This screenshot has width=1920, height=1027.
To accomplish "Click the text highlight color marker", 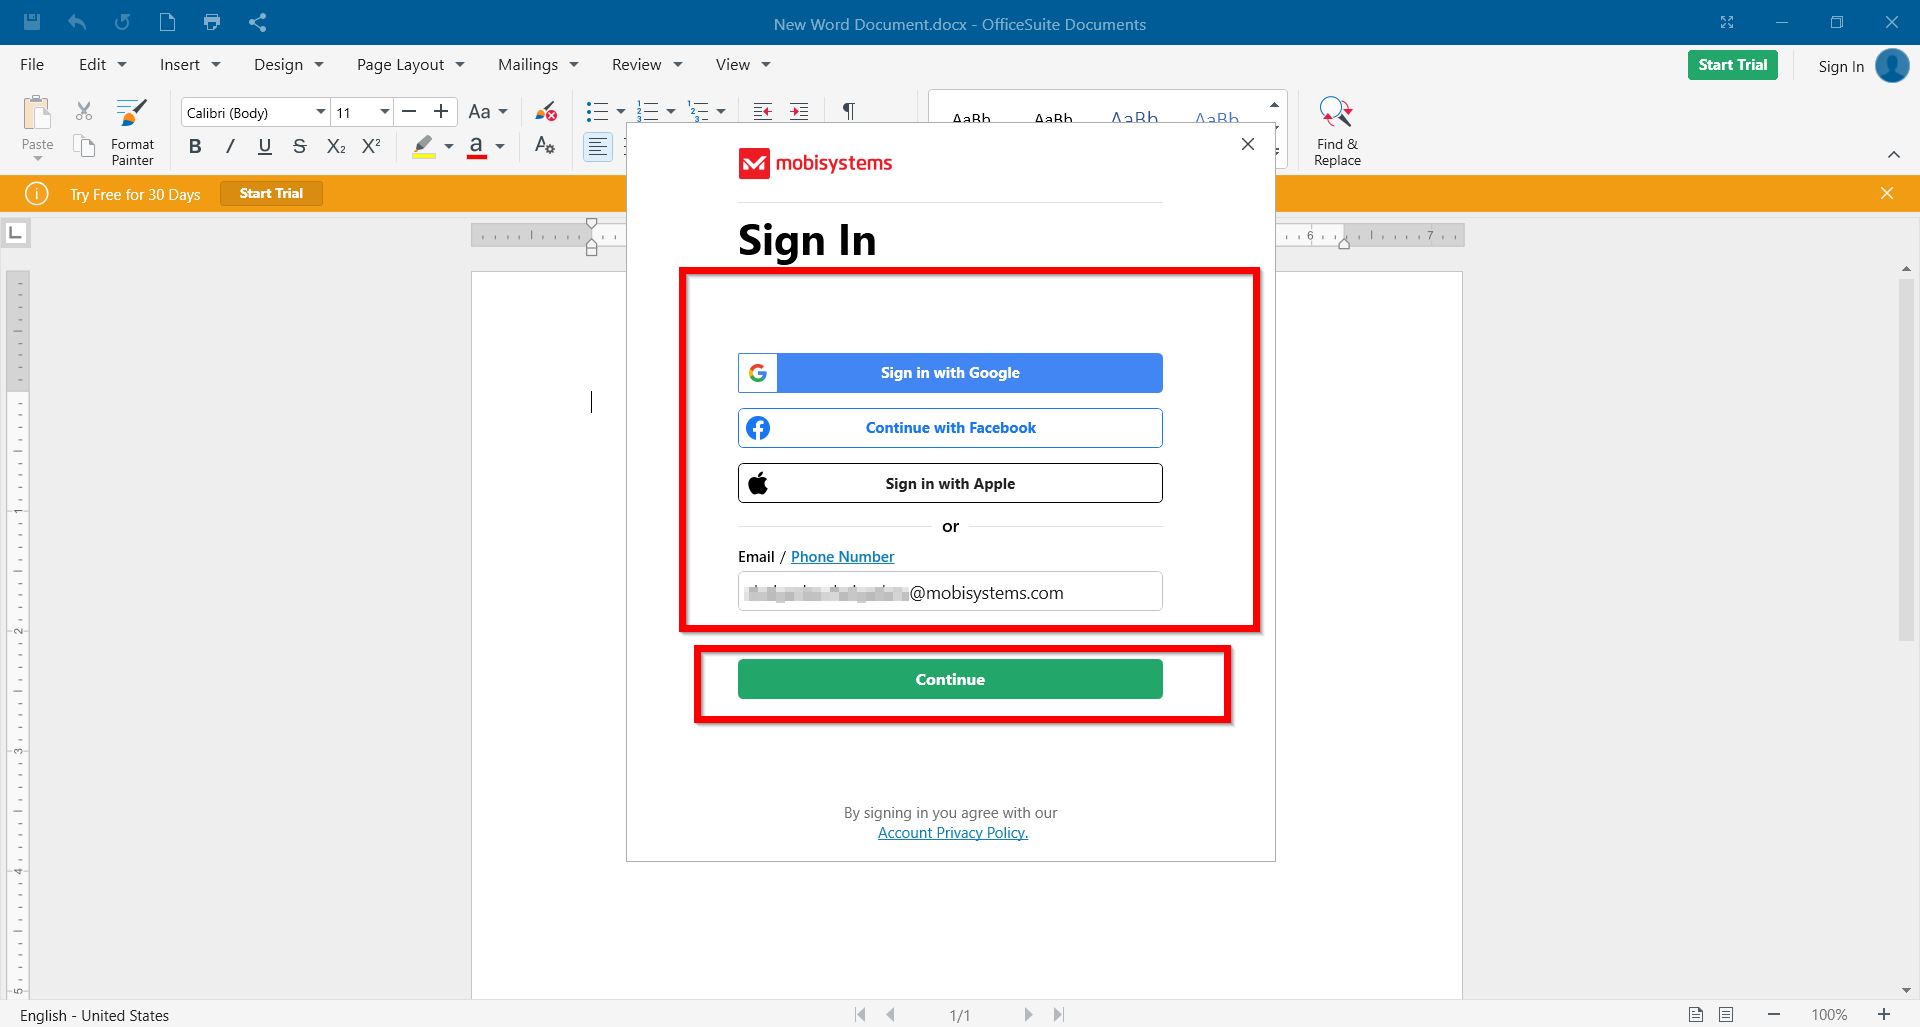I will [424, 147].
